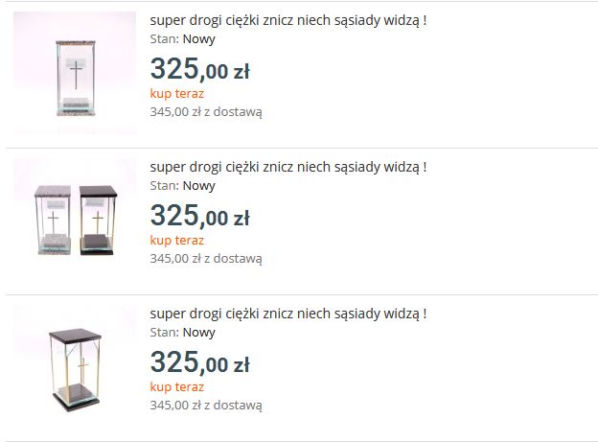Click '345,00 zł z dostawą' in the third listing
598x442 pixels.
[x=206, y=405]
